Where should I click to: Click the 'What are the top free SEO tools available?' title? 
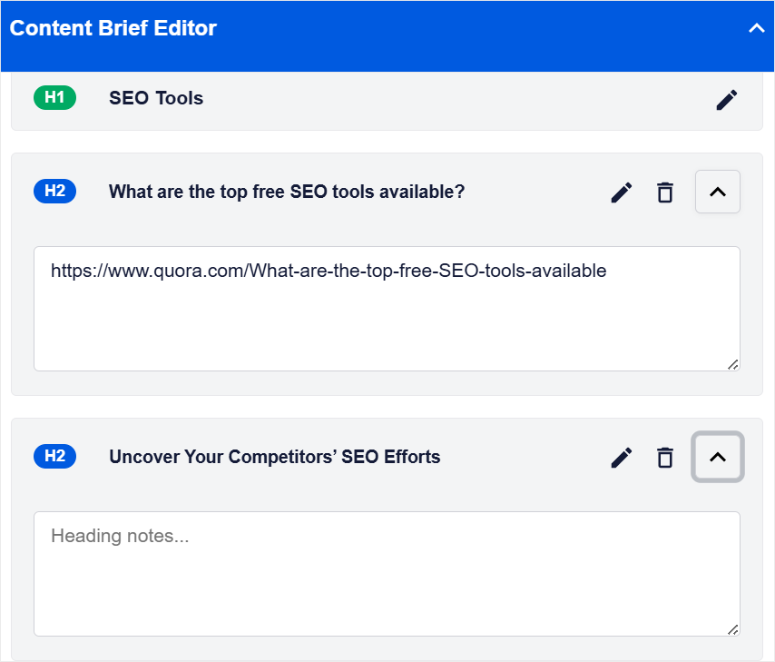(286, 191)
